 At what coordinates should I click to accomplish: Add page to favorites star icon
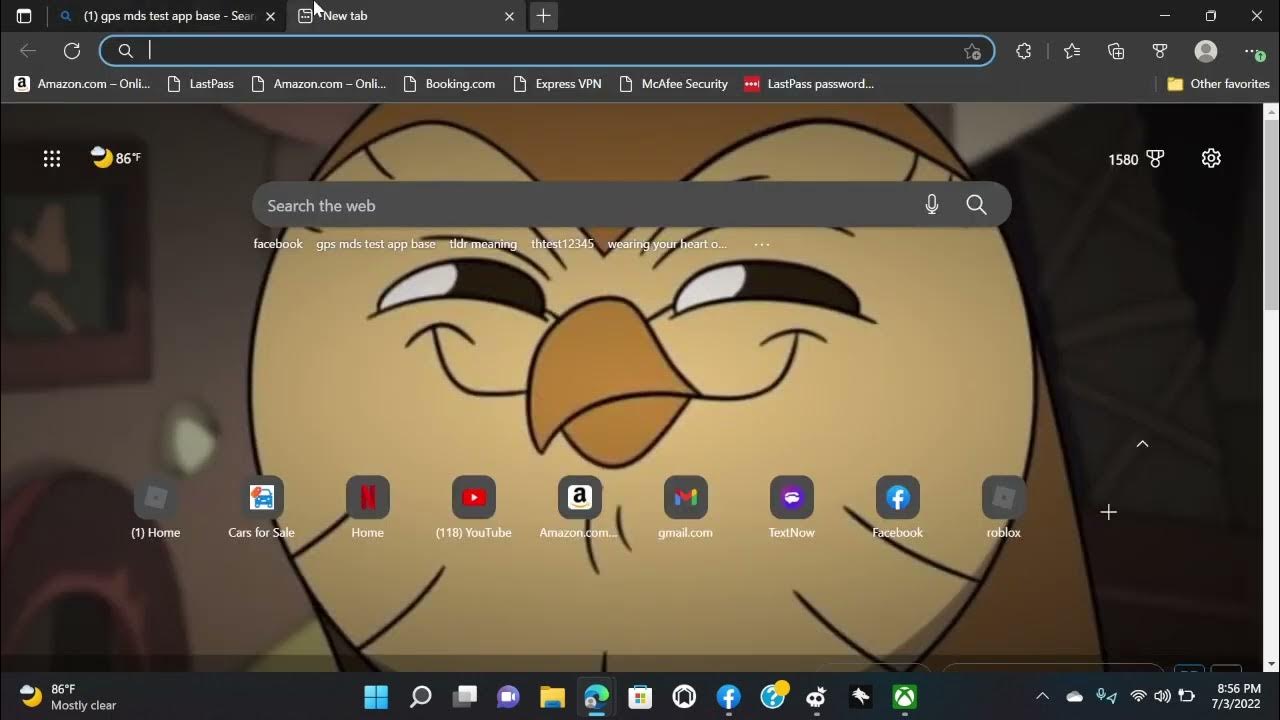pyautogui.click(x=972, y=51)
